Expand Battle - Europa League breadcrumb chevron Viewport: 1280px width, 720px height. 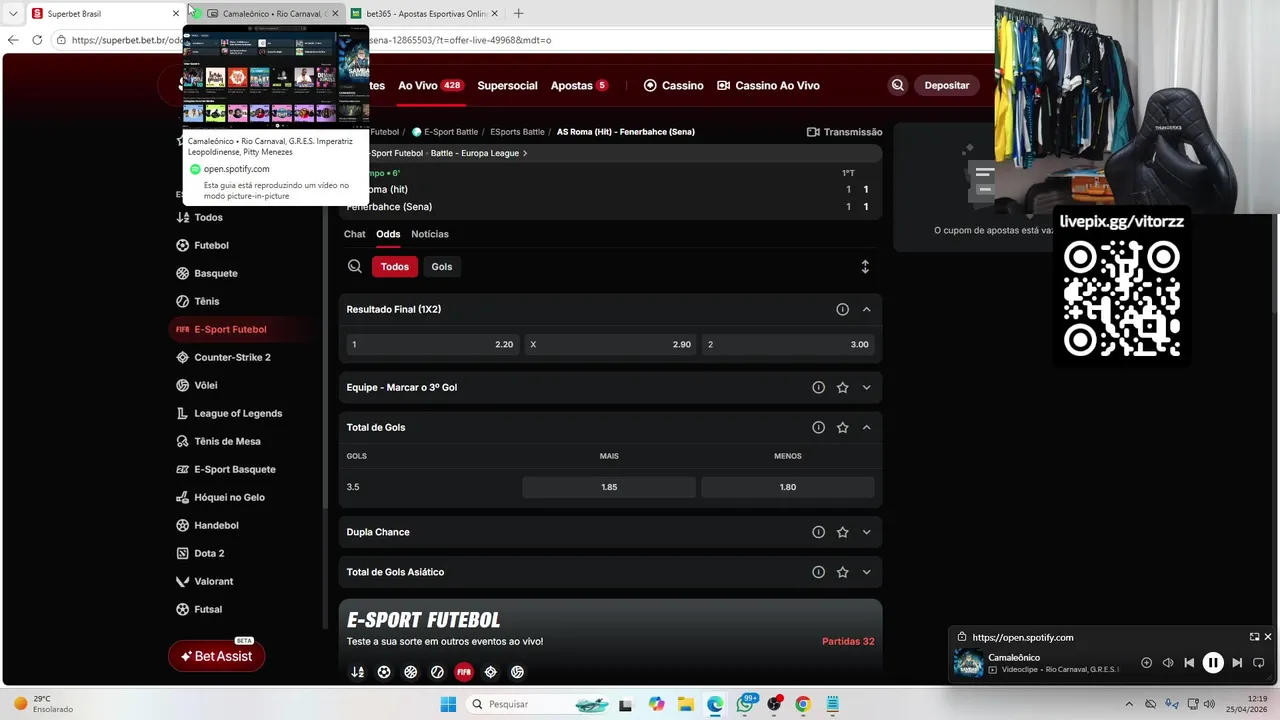pyautogui.click(x=525, y=154)
